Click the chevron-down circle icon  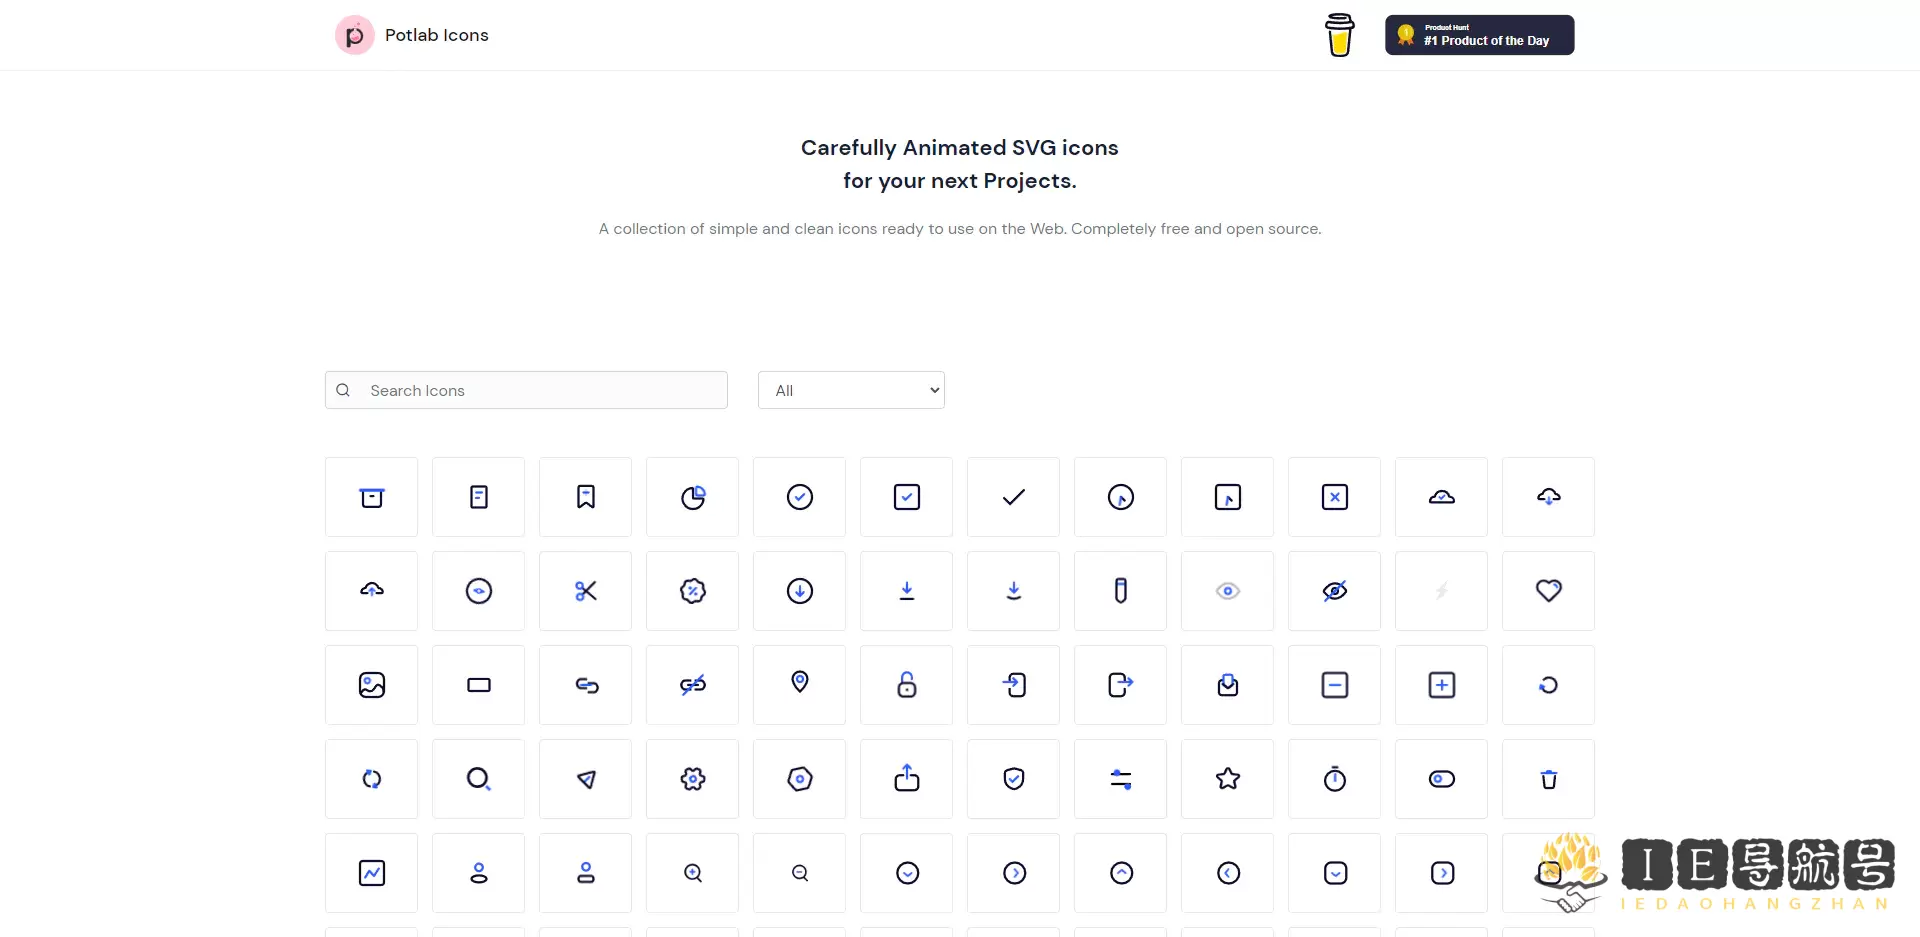(x=906, y=872)
